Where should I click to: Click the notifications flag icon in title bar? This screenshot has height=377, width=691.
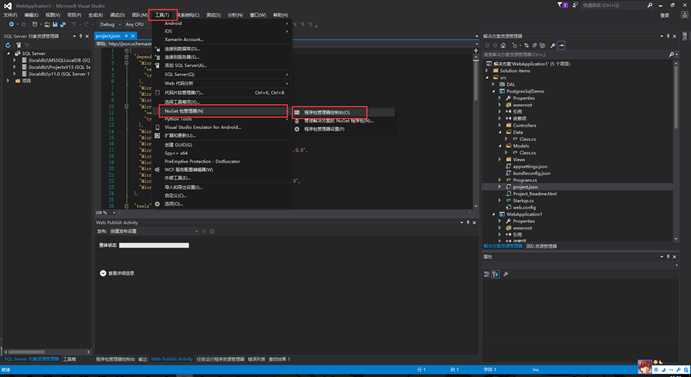(x=561, y=5)
